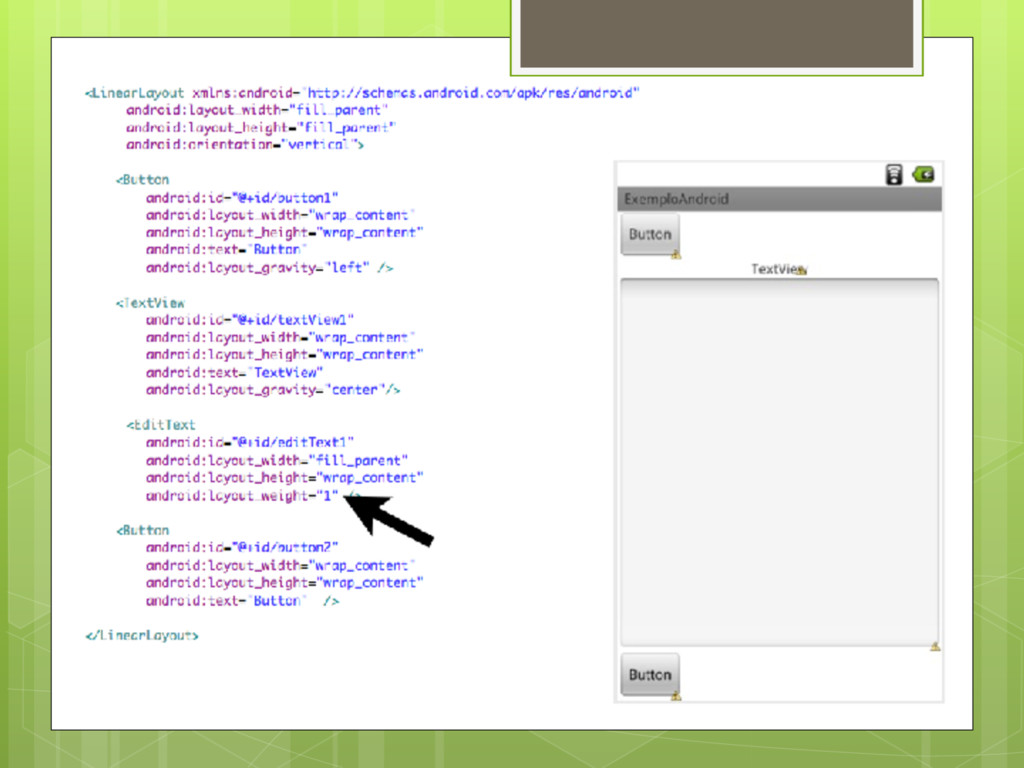This screenshot has height=768, width=1024.
Task: Click the line with id "@+id/textView1"
Action: (x=250, y=320)
